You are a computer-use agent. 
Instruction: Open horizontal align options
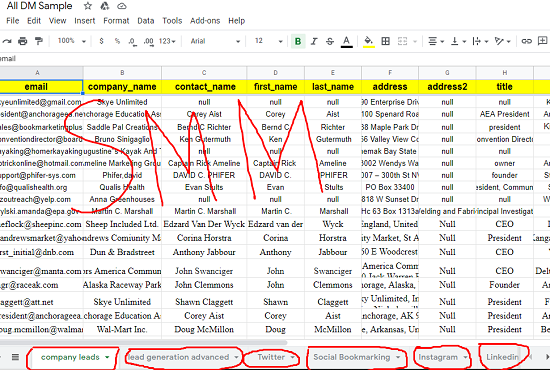(x=436, y=41)
